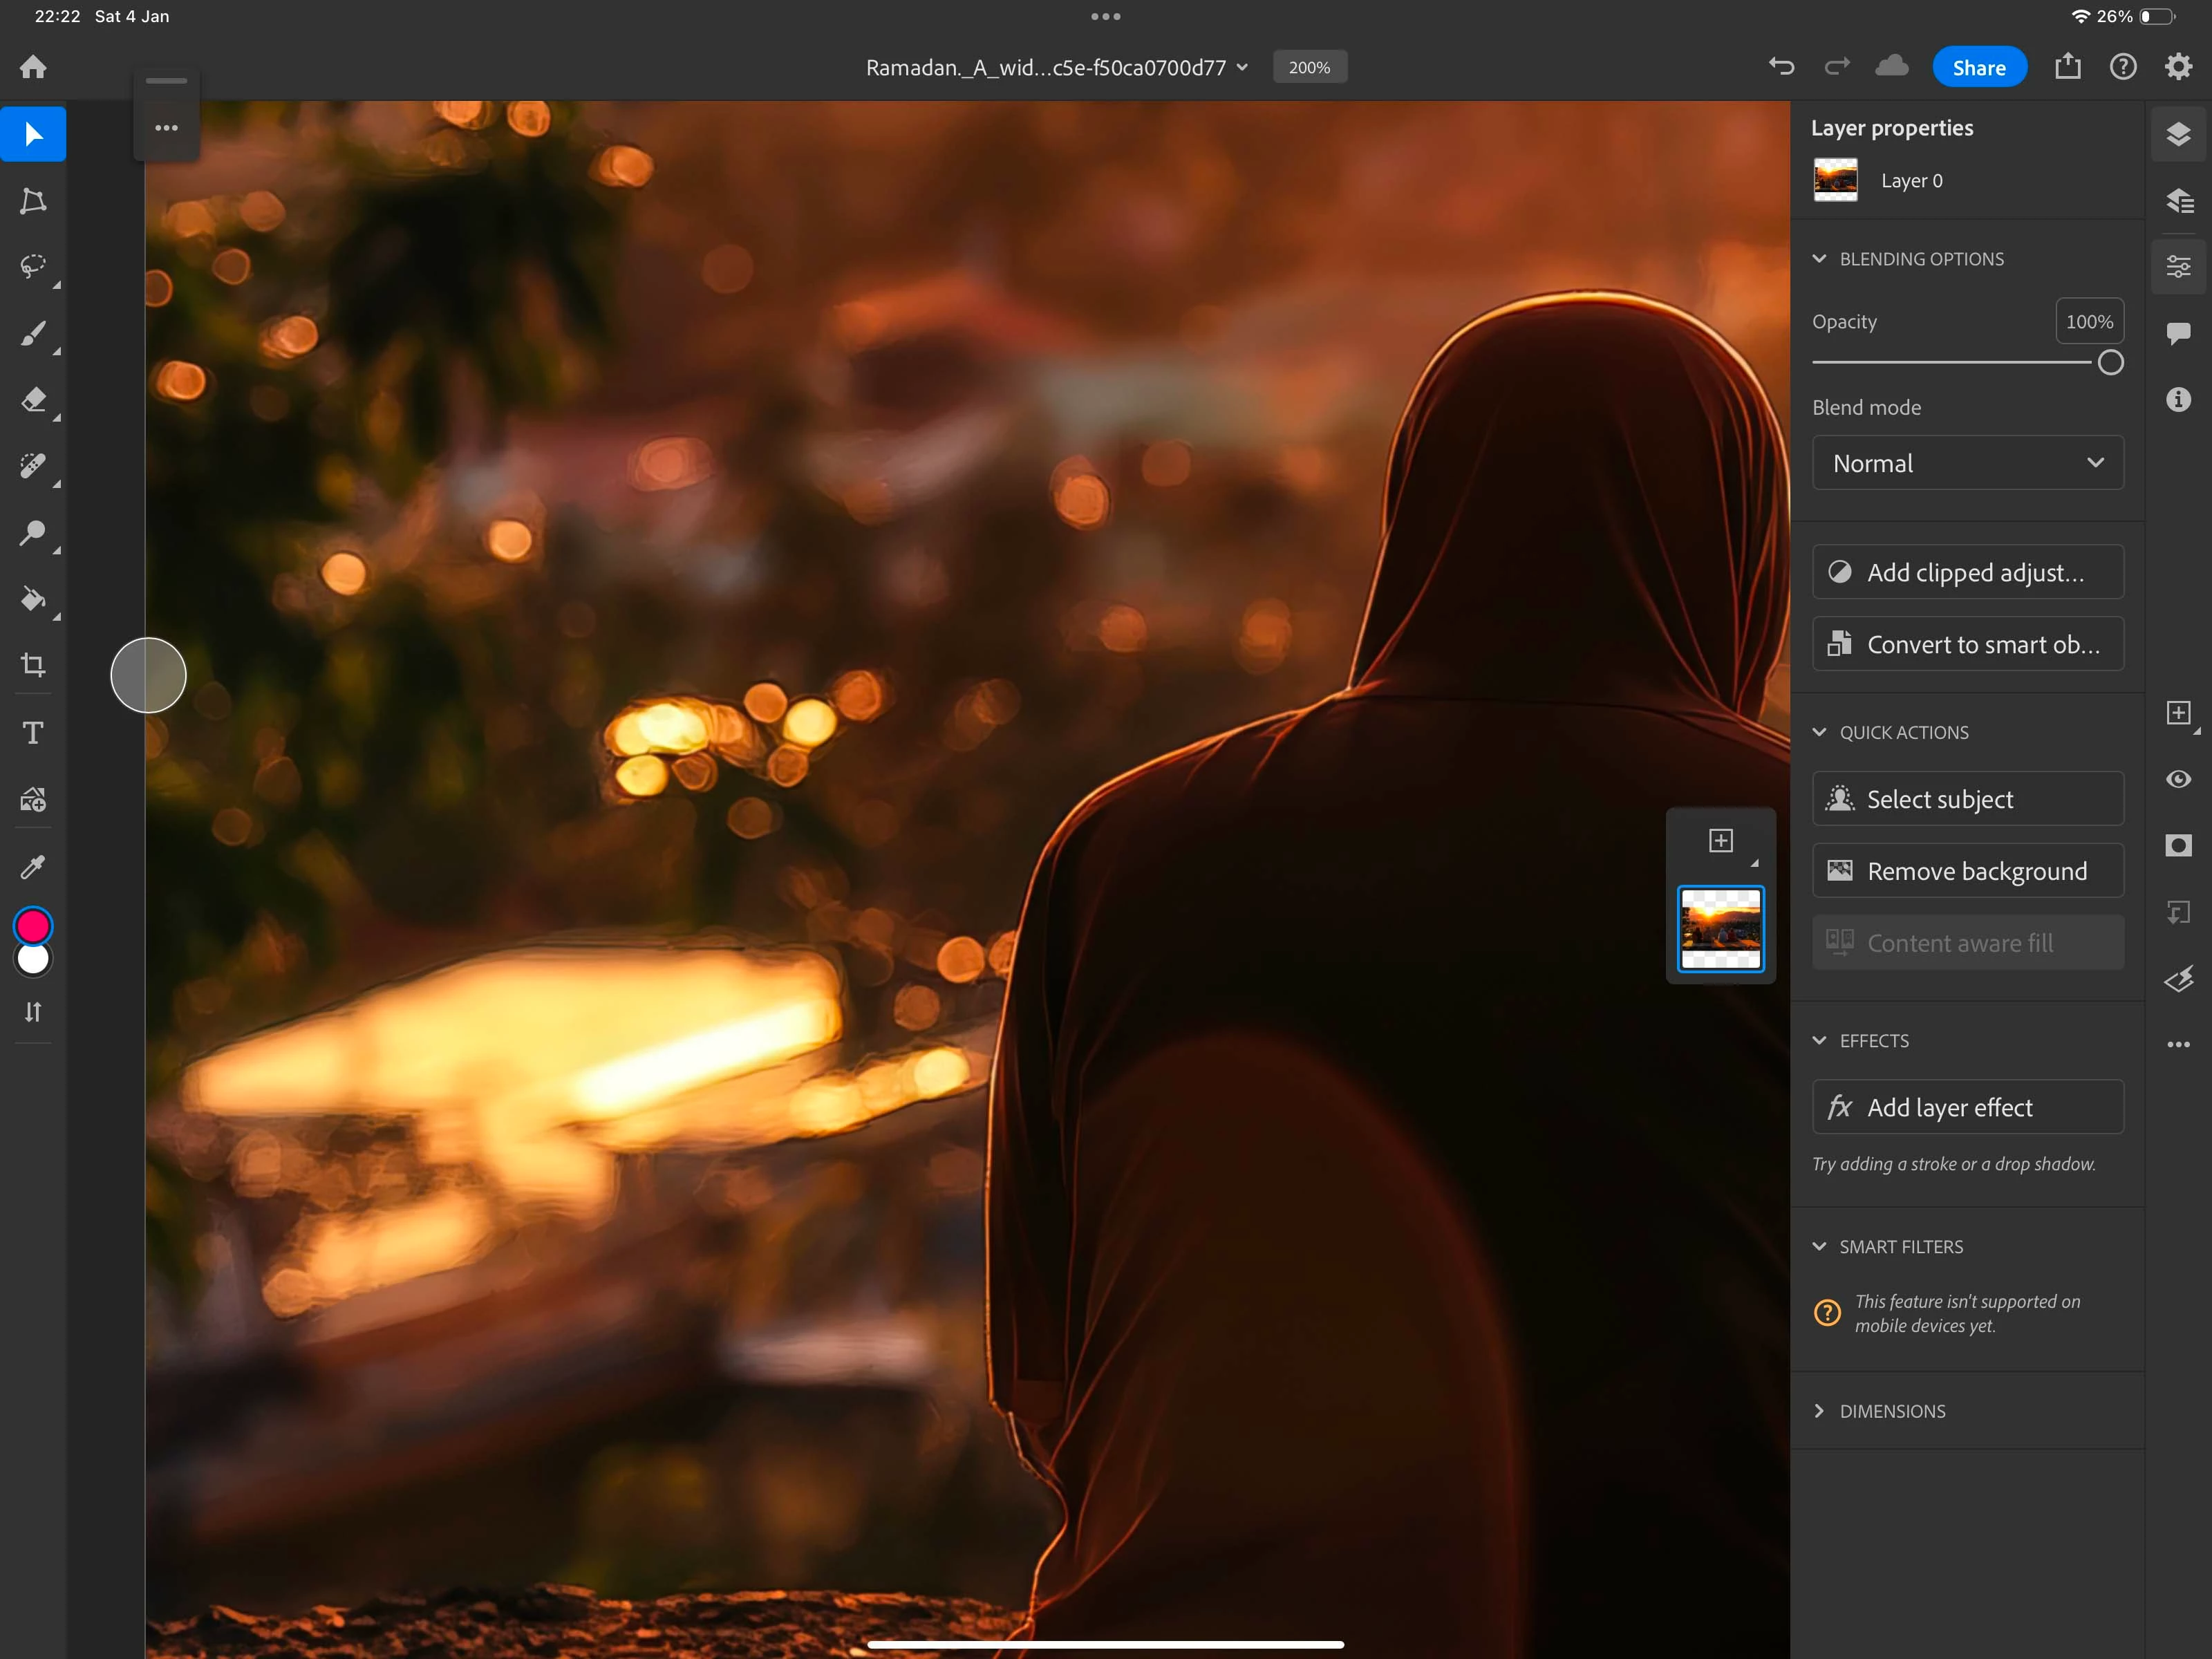Select the Type tool
Screen dimensions: 2212x1659
[33, 733]
